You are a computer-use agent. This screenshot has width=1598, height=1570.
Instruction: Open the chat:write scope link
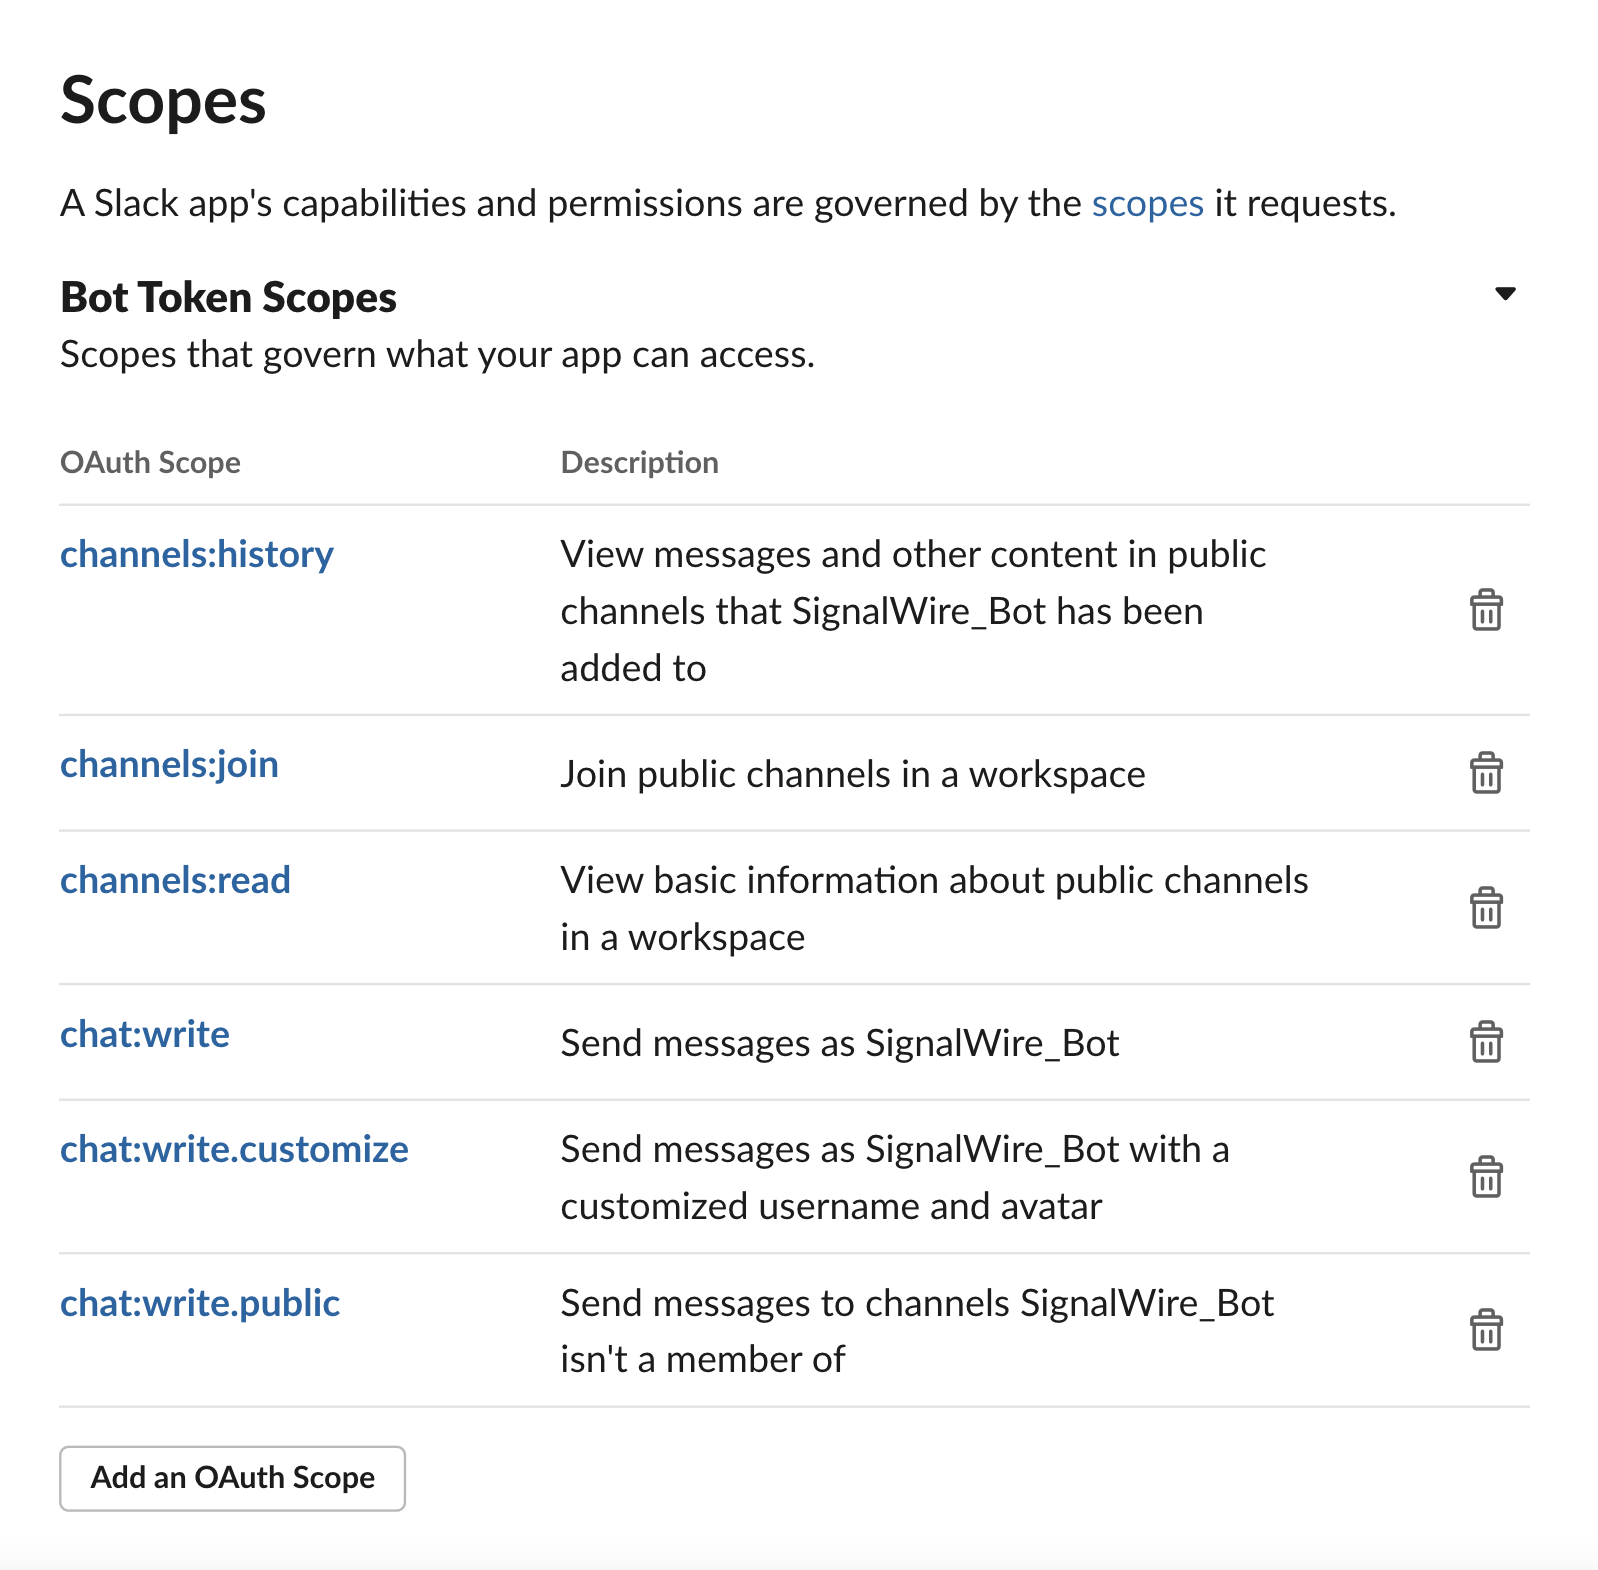(145, 1034)
